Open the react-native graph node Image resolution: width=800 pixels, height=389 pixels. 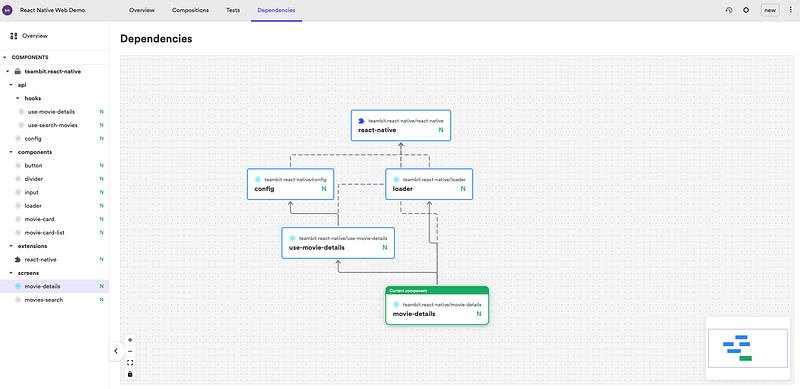[x=401, y=125]
